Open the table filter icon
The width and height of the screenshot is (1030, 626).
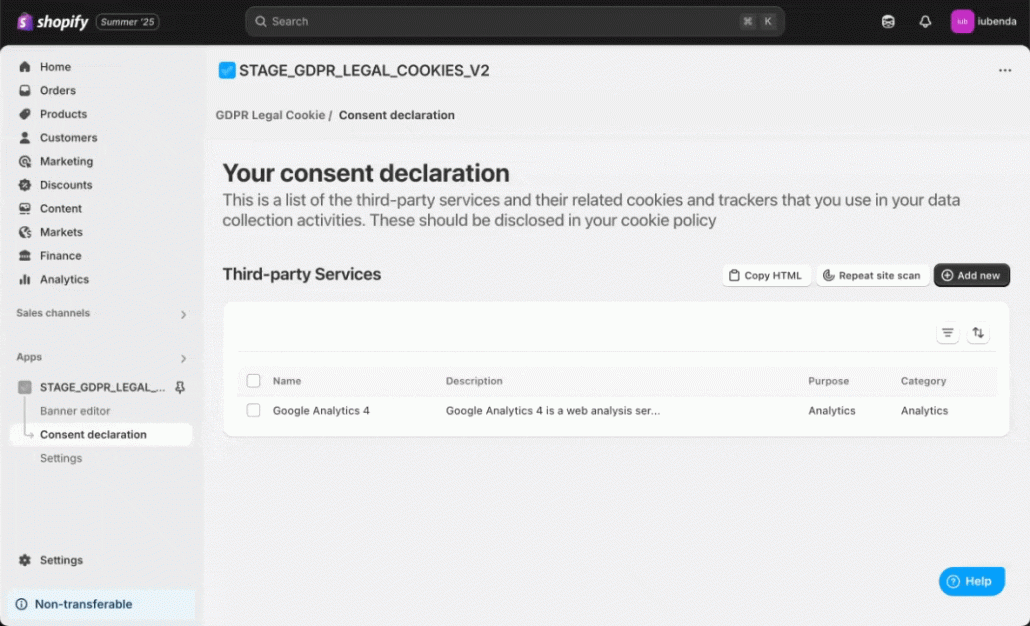pos(947,333)
